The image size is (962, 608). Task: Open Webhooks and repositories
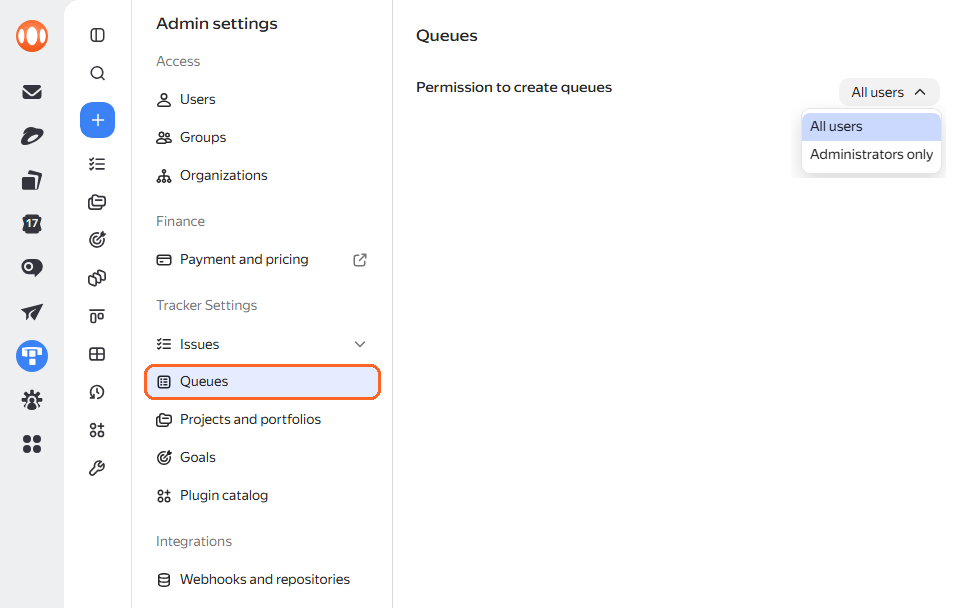coord(263,580)
